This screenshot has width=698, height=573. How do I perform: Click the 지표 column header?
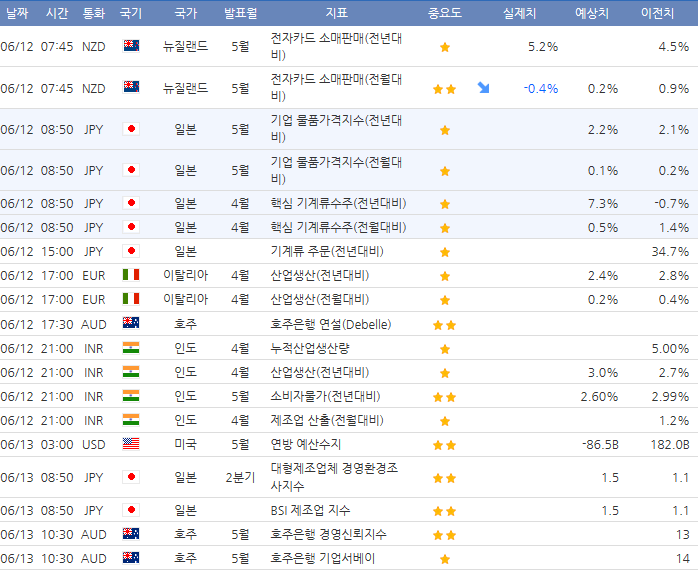(337, 13)
